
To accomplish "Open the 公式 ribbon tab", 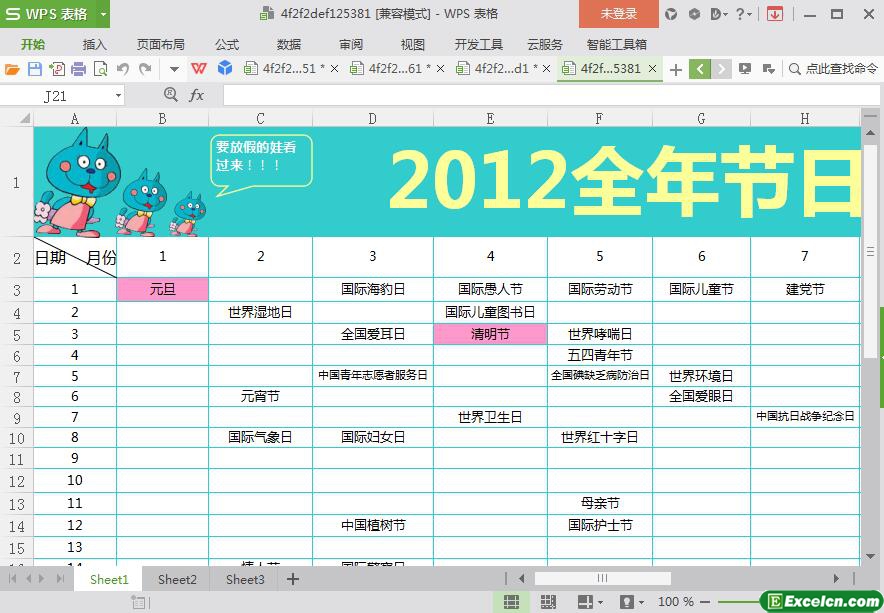I will [x=227, y=45].
